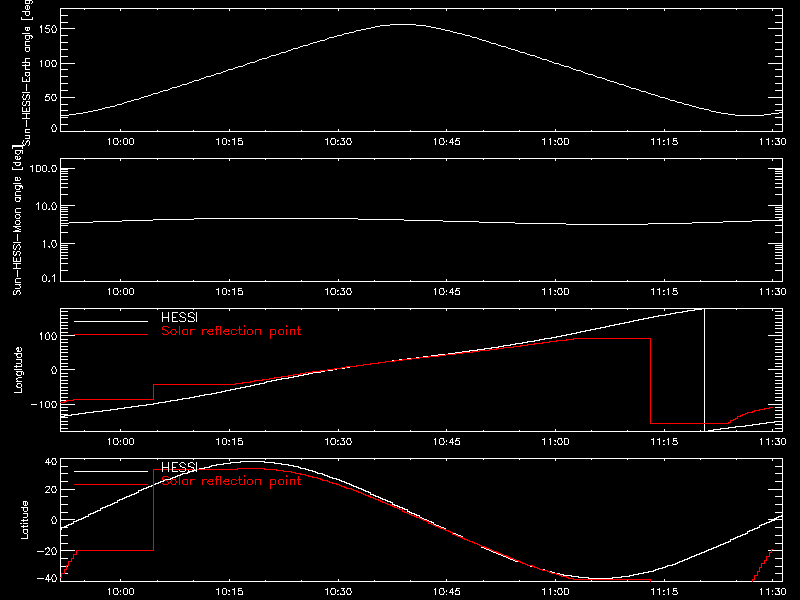This screenshot has height=600, width=800.
Task: Click the white vertical wrap line in Longitude plot
Action: pos(705,370)
